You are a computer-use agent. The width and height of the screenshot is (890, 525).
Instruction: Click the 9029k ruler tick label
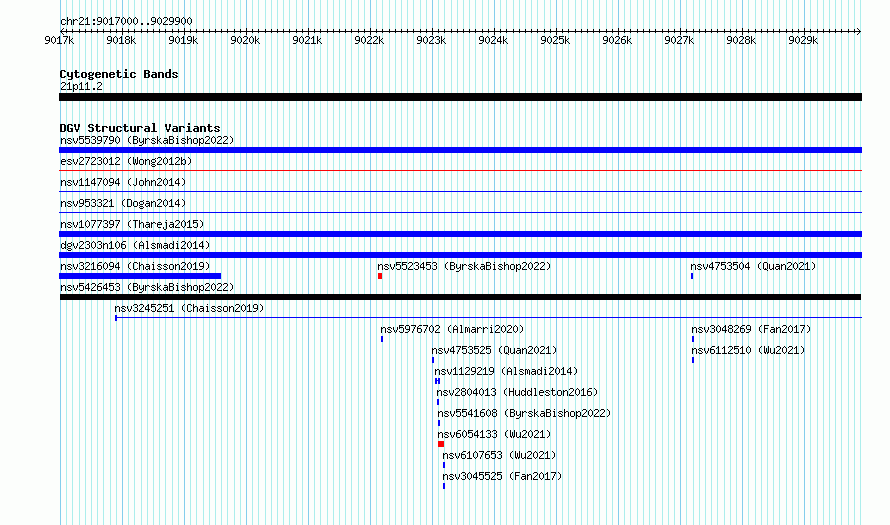click(x=803, y=40)
